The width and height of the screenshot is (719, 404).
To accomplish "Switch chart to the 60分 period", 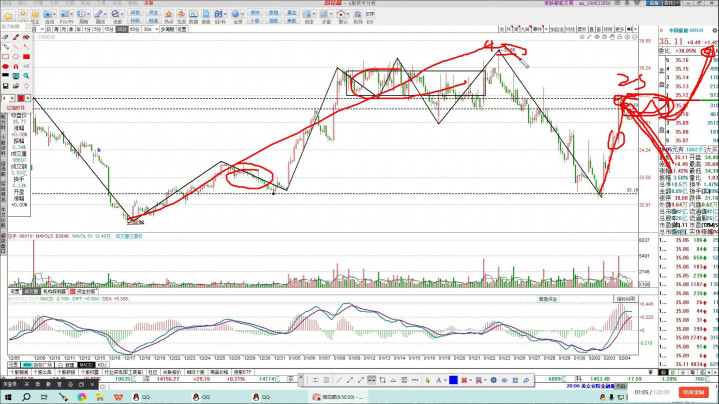I will (x=133, y=29).
